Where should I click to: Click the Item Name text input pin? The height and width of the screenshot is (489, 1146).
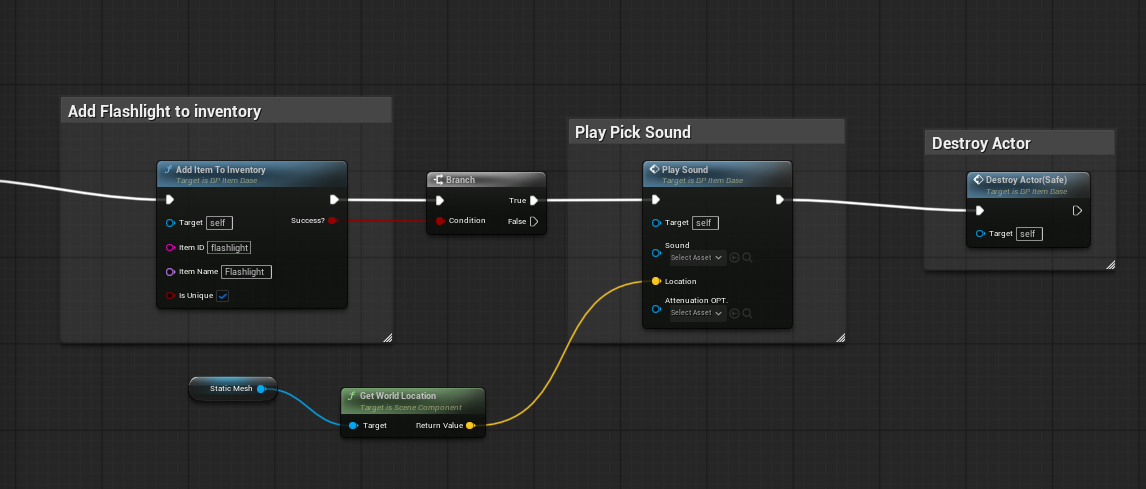(x=170, y=272)
